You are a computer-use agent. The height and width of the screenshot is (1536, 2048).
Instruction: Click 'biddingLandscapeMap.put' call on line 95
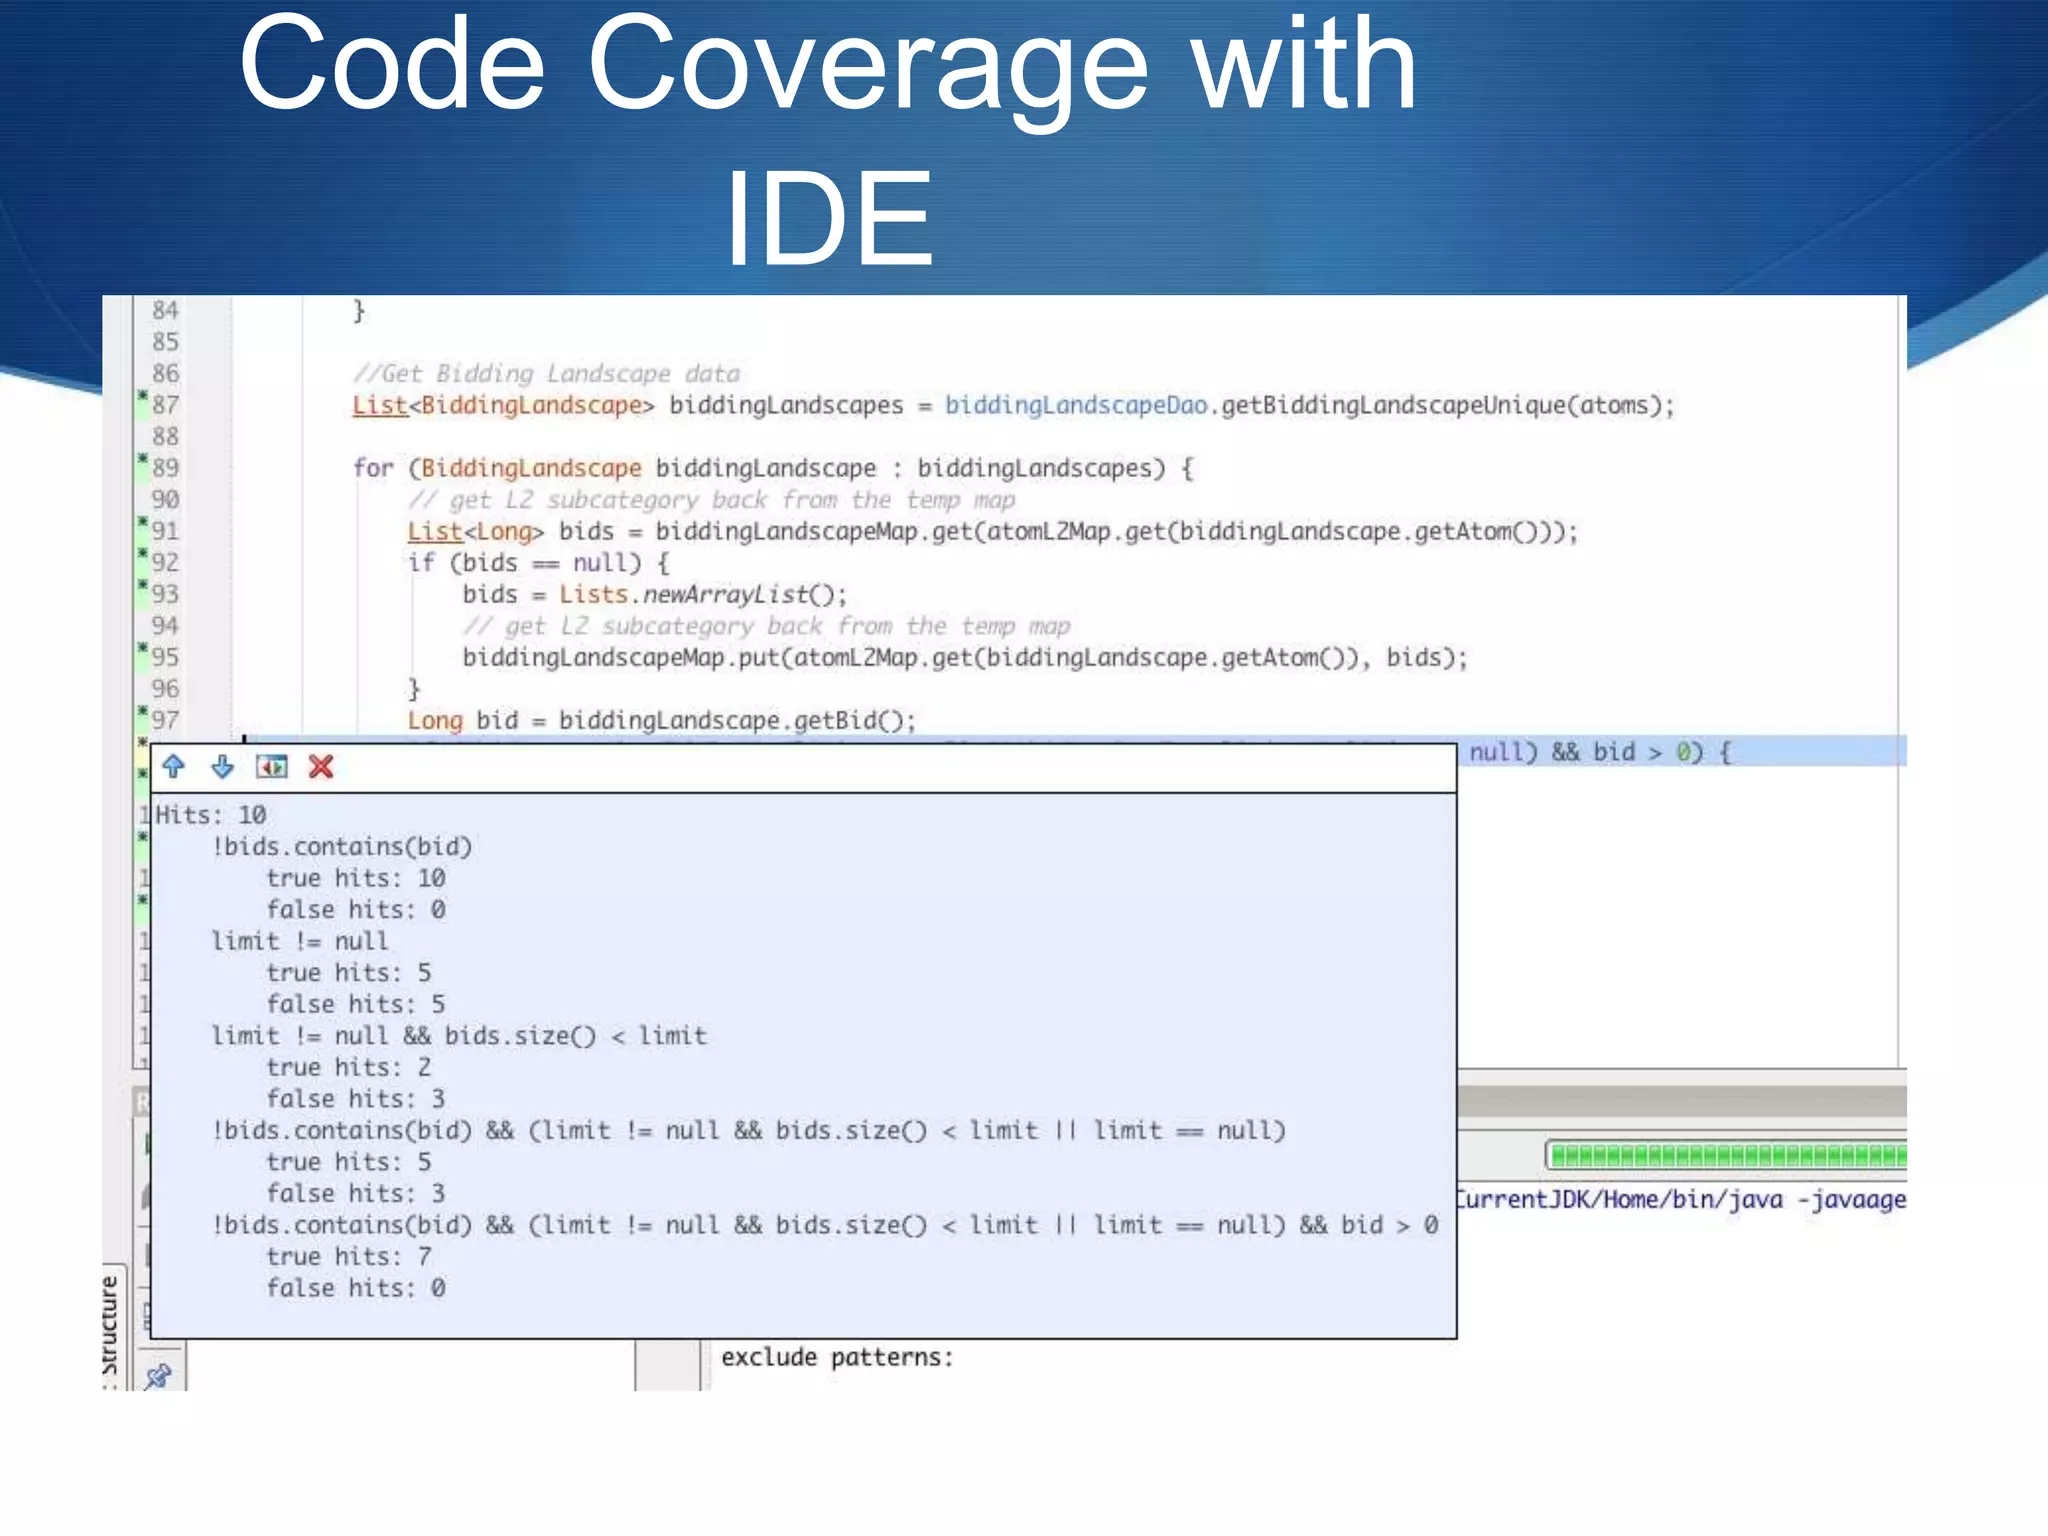(x=620, y=657)
